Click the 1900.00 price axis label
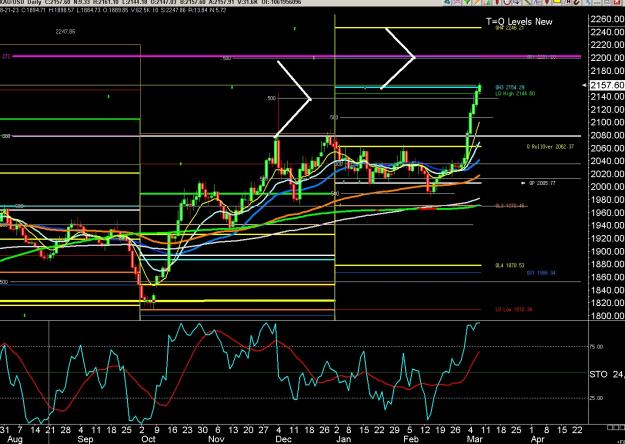This screenshot has width=625, height=444. 608,251
